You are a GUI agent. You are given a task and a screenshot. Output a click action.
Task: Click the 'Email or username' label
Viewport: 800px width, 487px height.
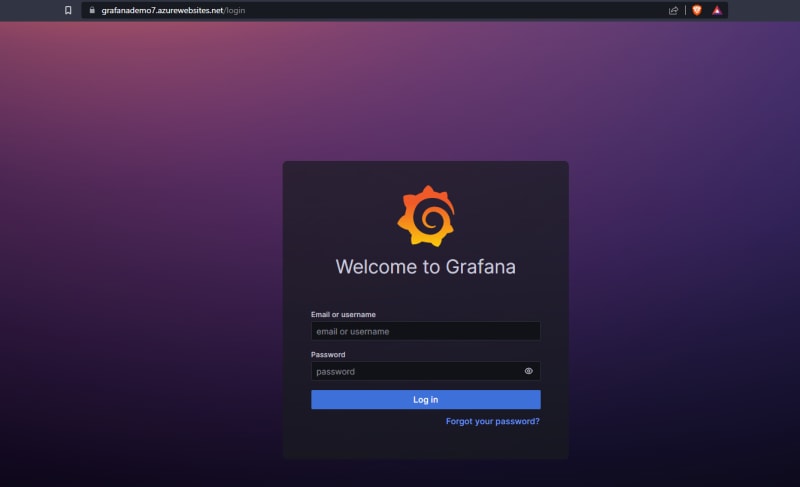coord(343,315)
